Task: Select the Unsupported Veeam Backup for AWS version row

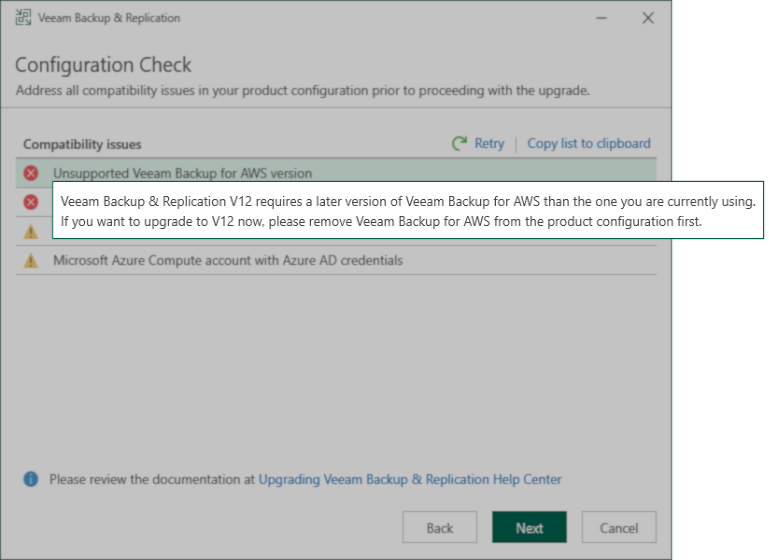Action: coord(336,173)
